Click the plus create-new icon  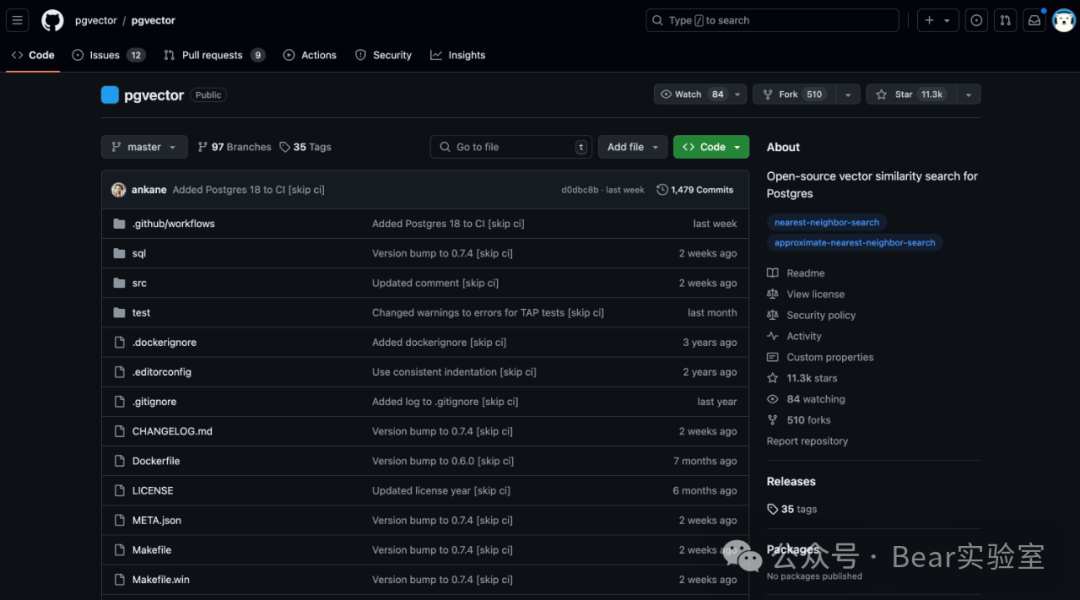[x=929, y=21]
